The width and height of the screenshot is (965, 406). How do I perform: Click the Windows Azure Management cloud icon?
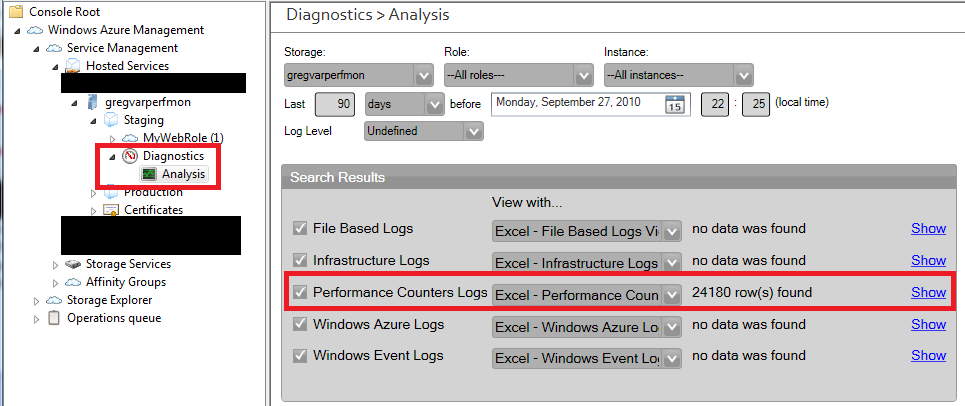point(34,30)
